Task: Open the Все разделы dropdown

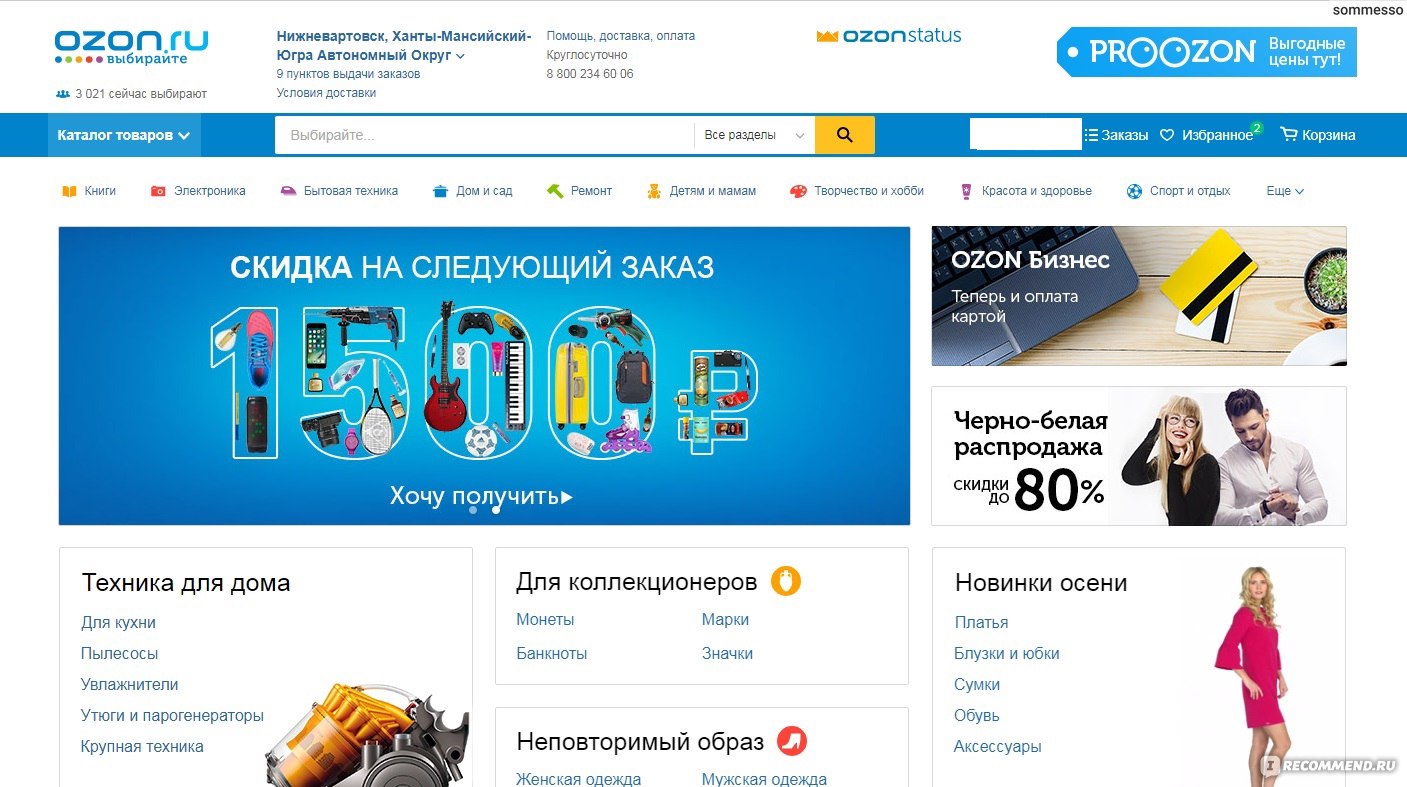Action: pos(754,135)
